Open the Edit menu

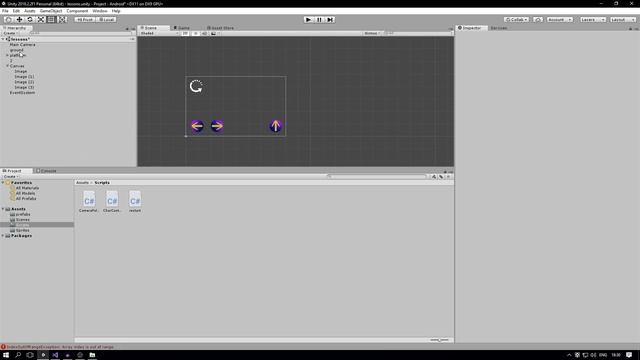[16, 11]
